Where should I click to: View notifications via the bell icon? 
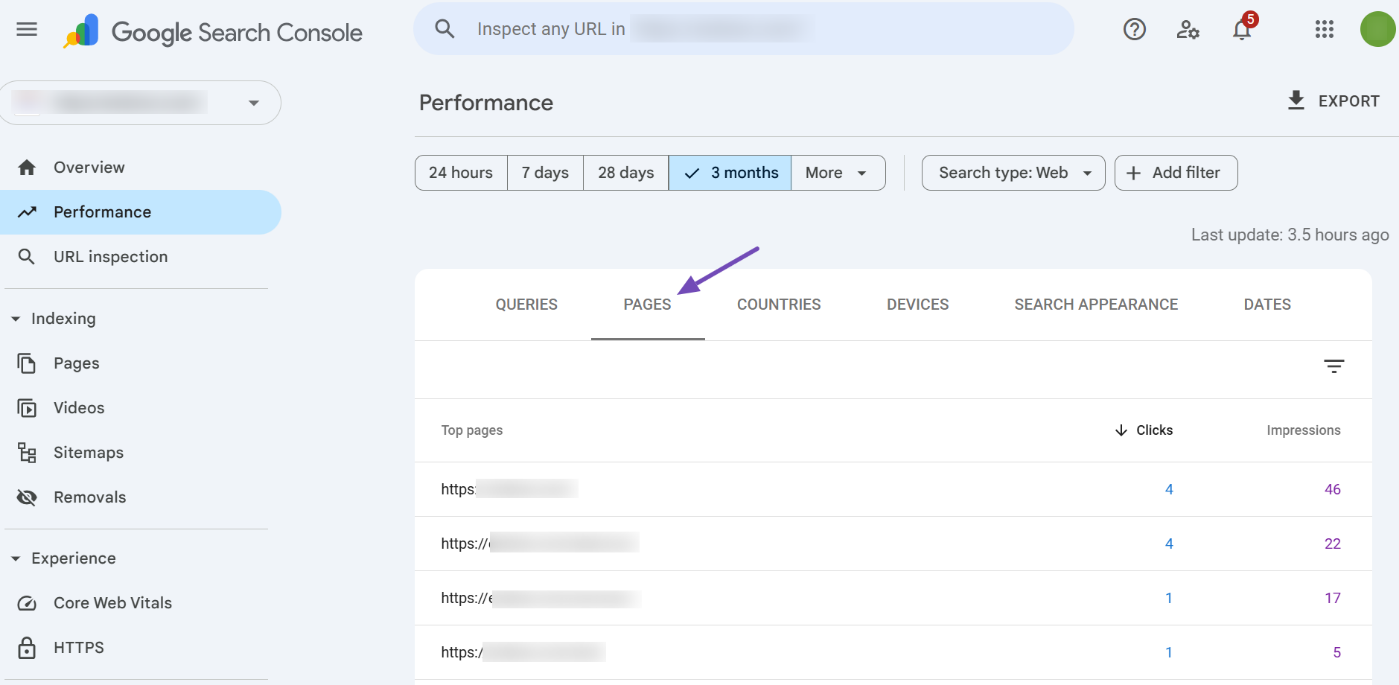[1241, 31]
